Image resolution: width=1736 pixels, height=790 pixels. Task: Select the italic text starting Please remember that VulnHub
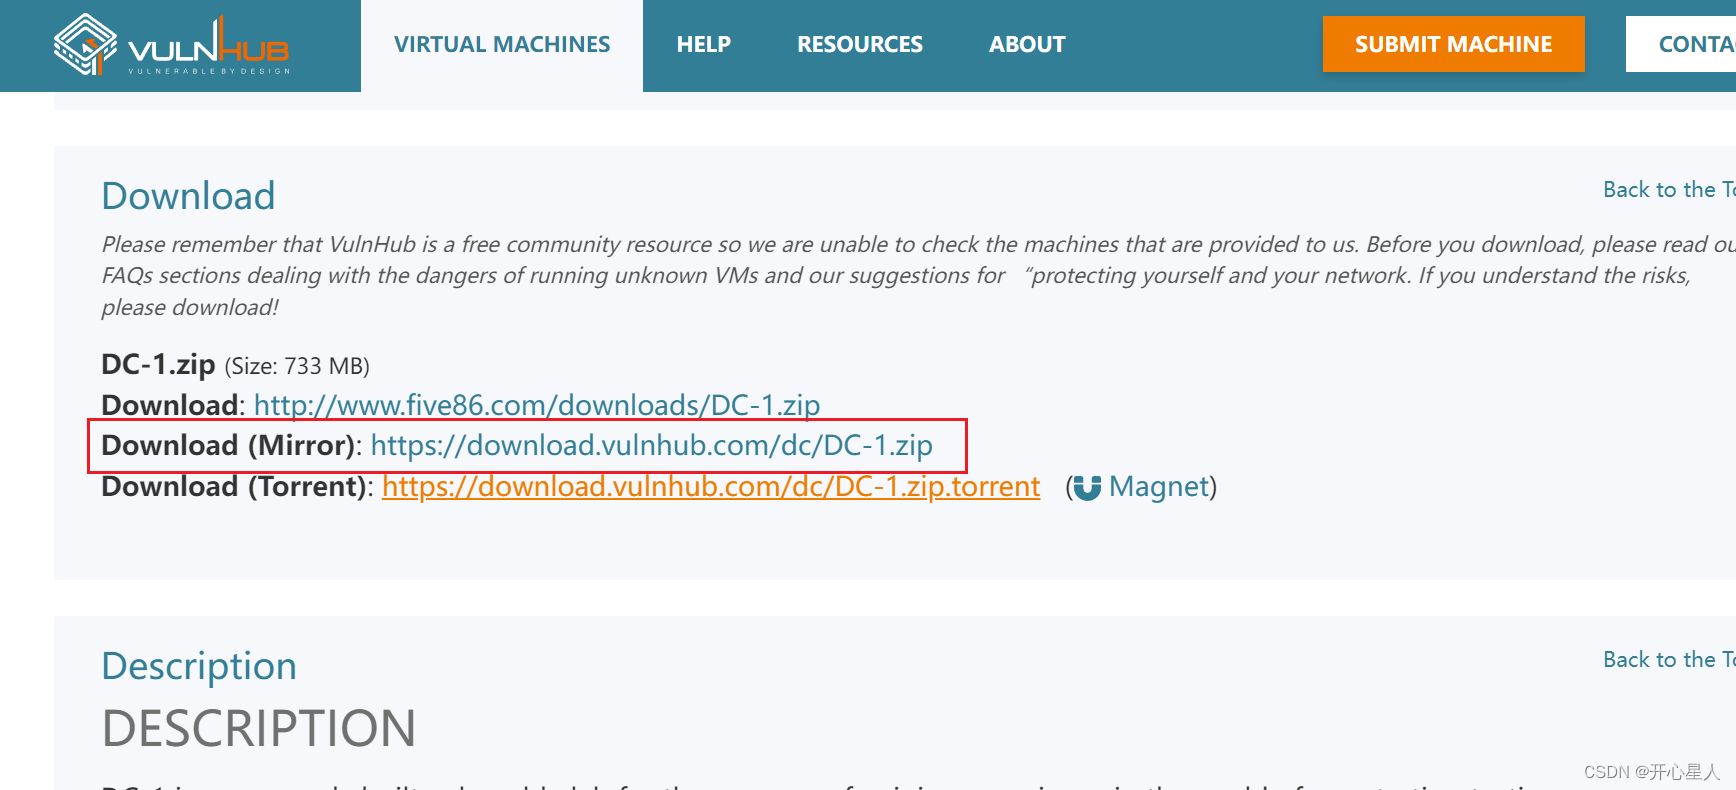point(918,275)
